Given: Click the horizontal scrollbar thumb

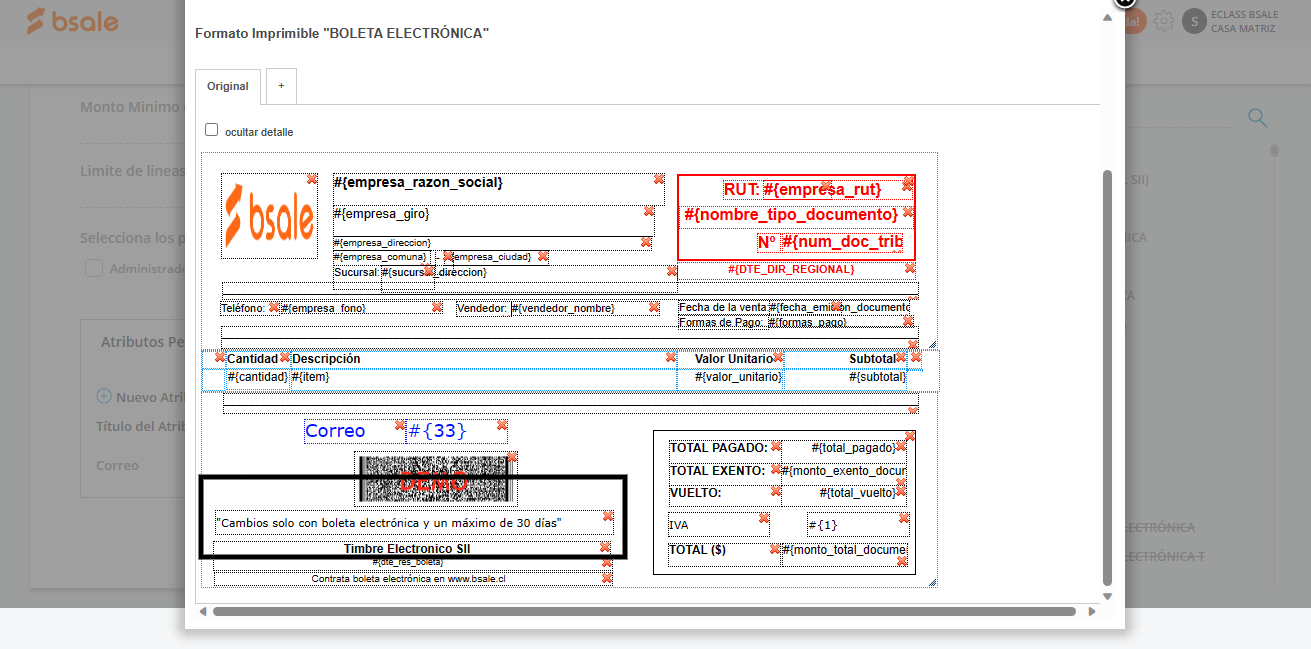Looking at the screenshot, I should pyautogui.click(x=644, y=611).
